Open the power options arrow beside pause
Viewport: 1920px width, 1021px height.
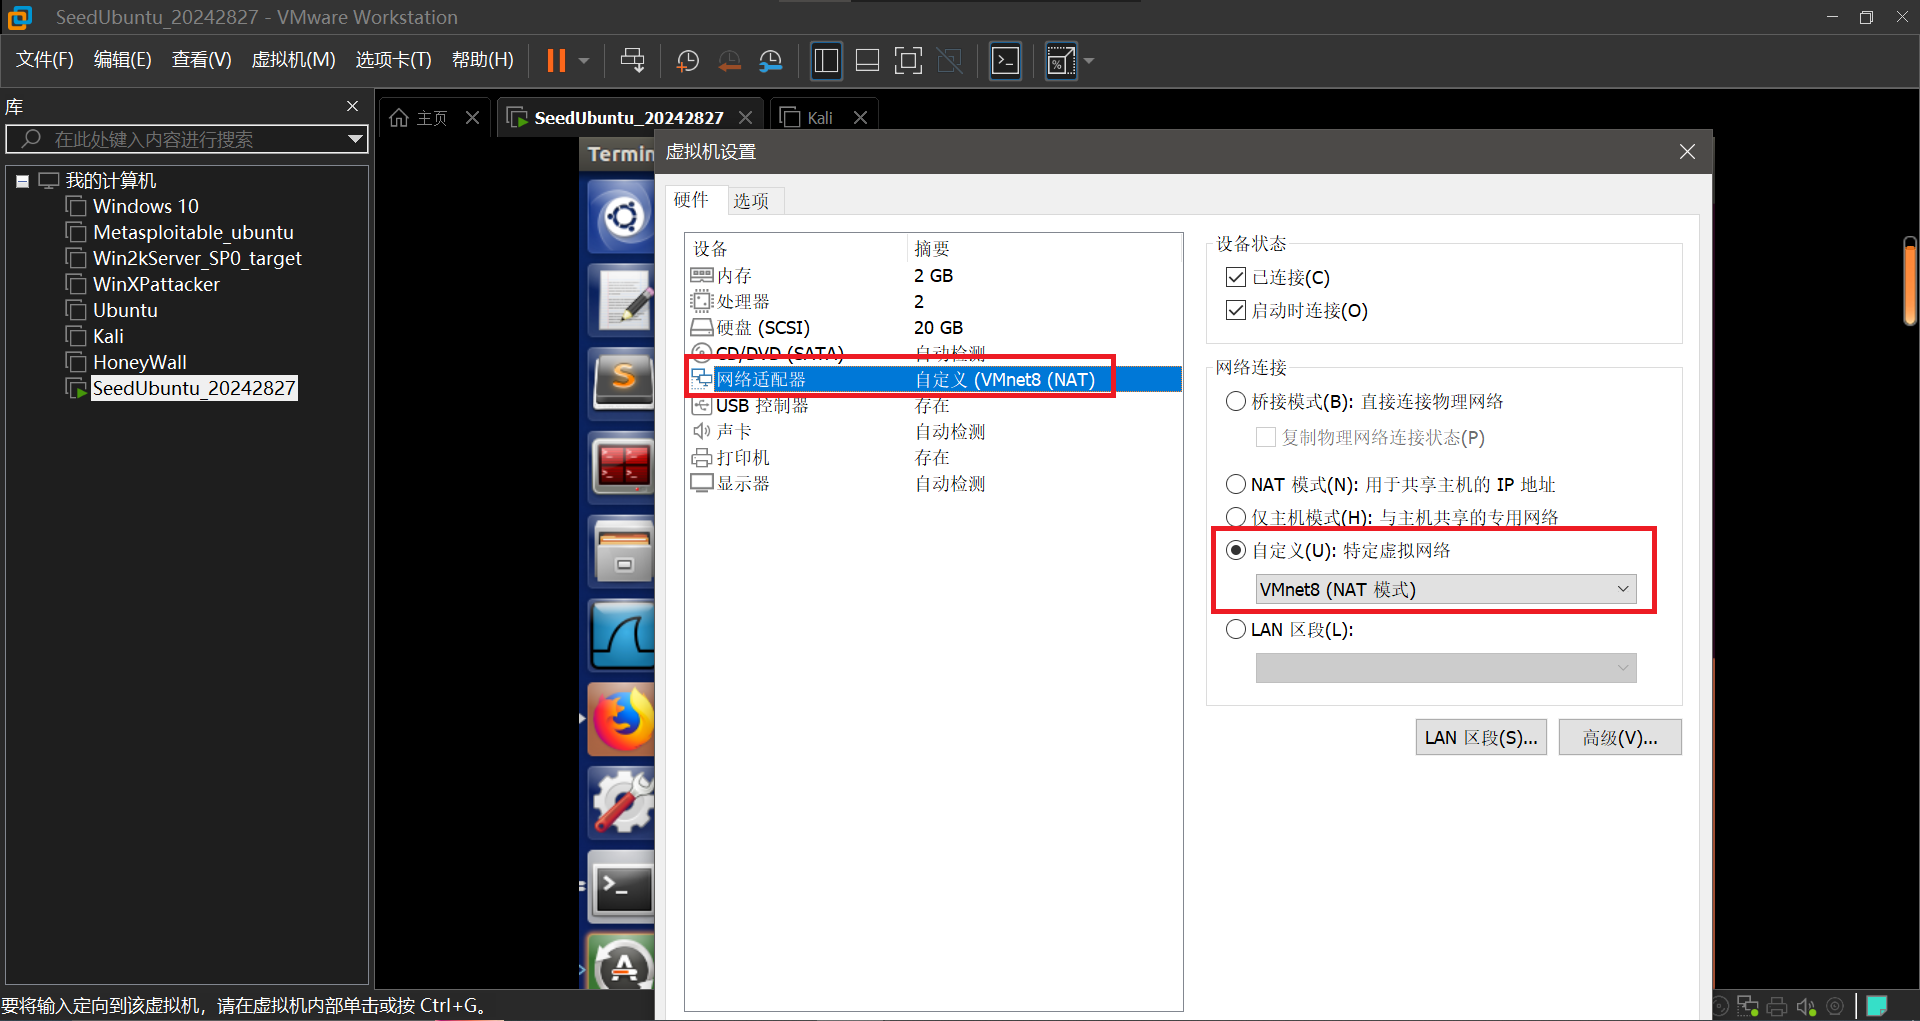[x=584, y=61]
